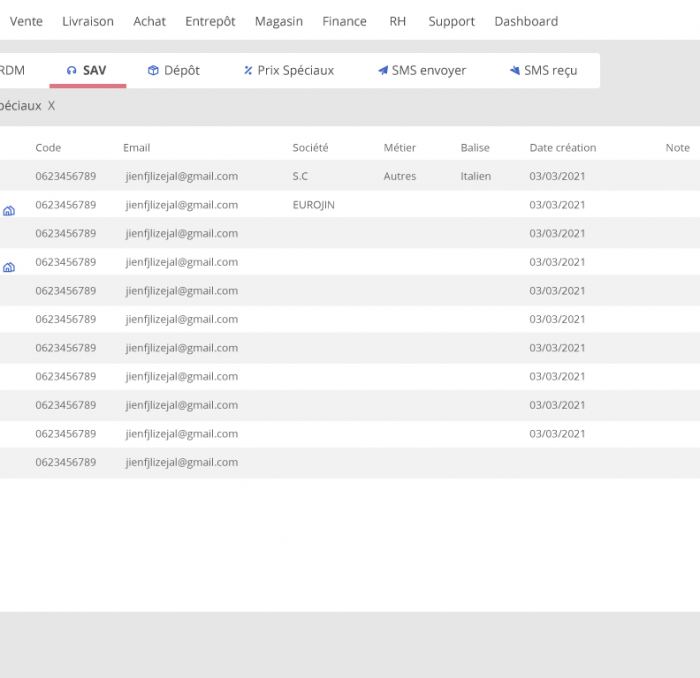Click the box icon beside Dépôt
Screen dimensions: 700x678
coord(153,71)
